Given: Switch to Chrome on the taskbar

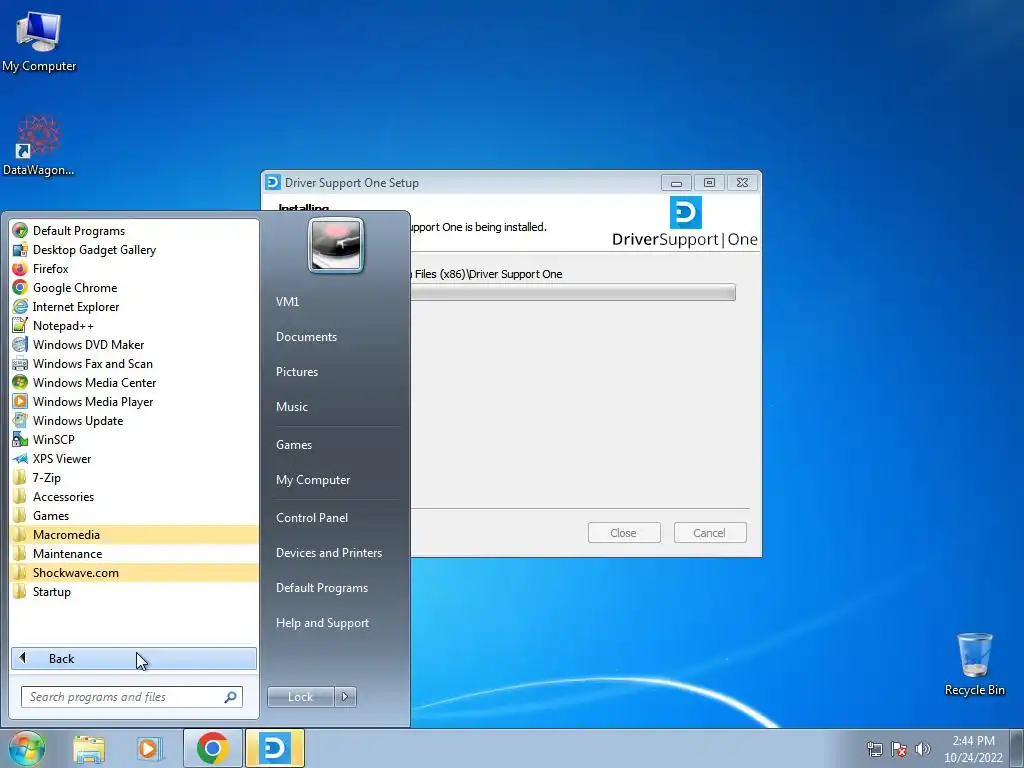Looking at the screenshot, I should pos(212,748).
